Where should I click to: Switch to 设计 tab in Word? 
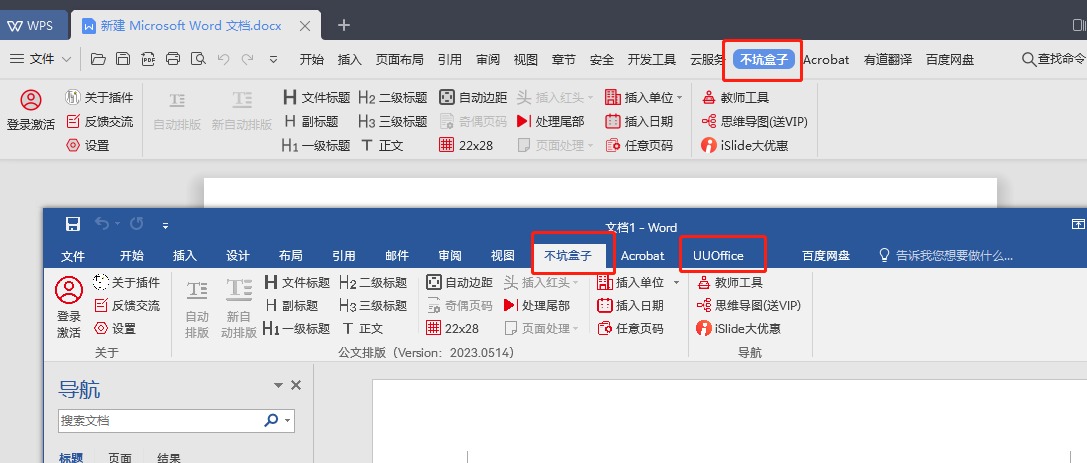point(238,256)
